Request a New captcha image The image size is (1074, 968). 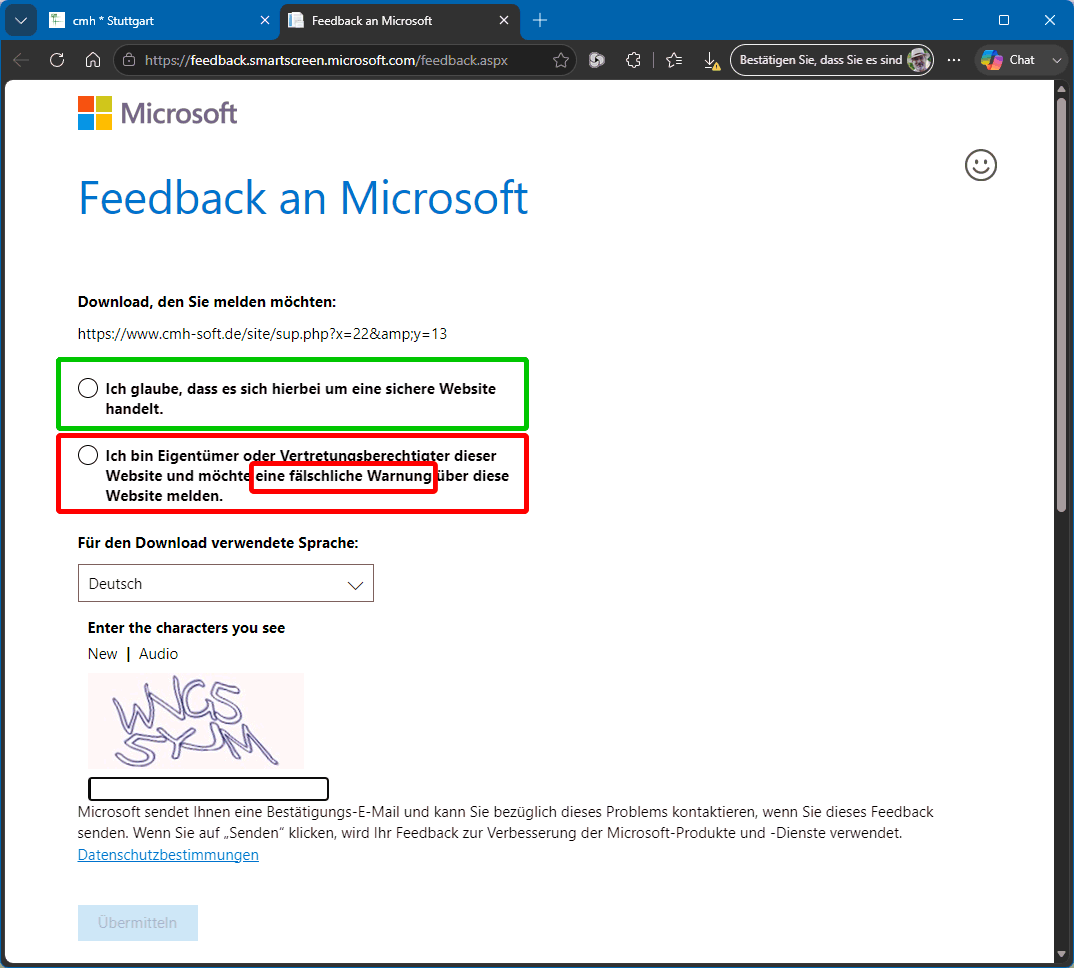[103, 654]
